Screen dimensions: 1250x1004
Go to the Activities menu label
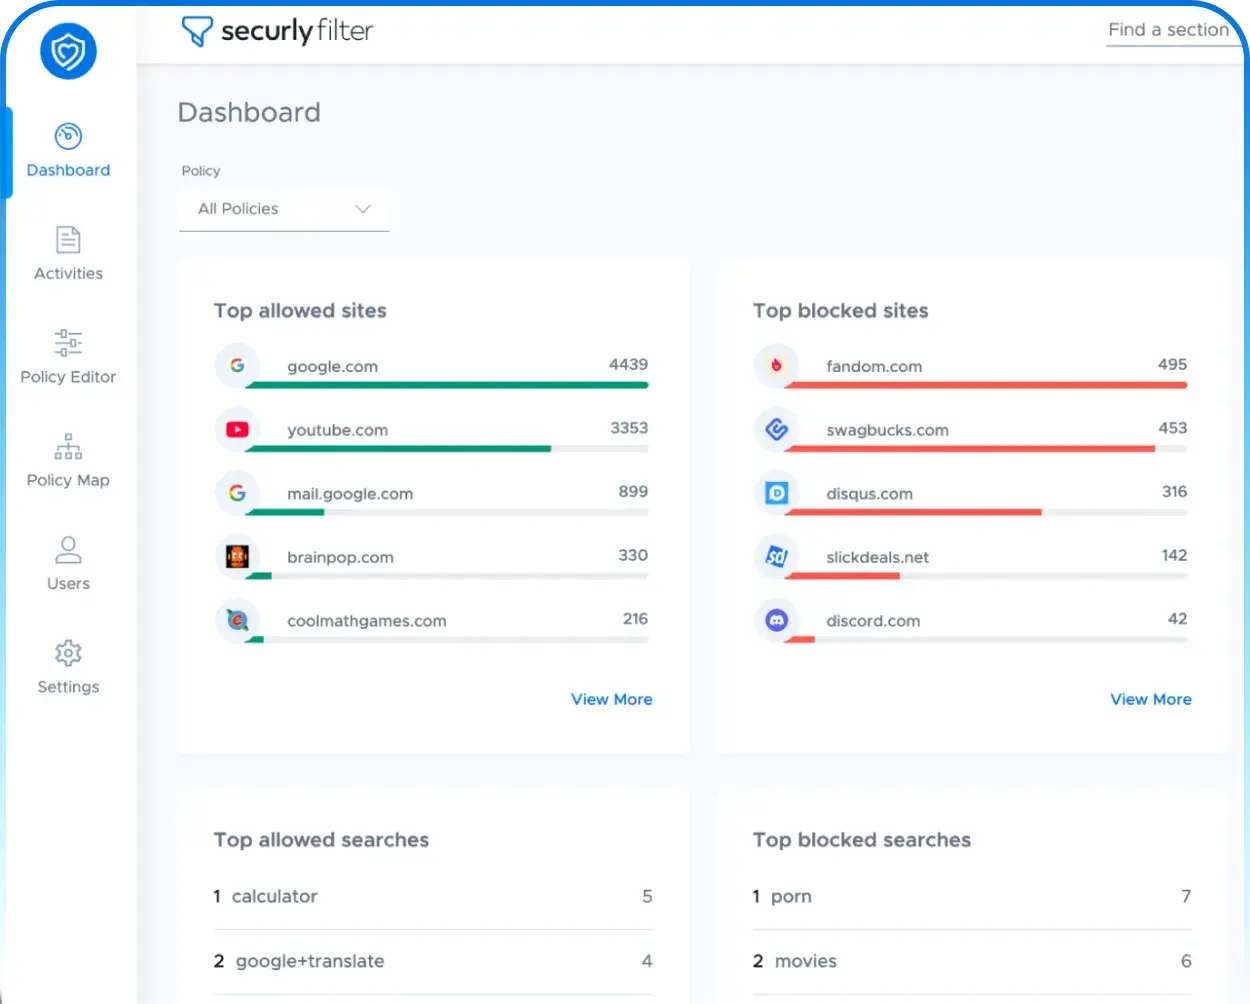[68, 273]
